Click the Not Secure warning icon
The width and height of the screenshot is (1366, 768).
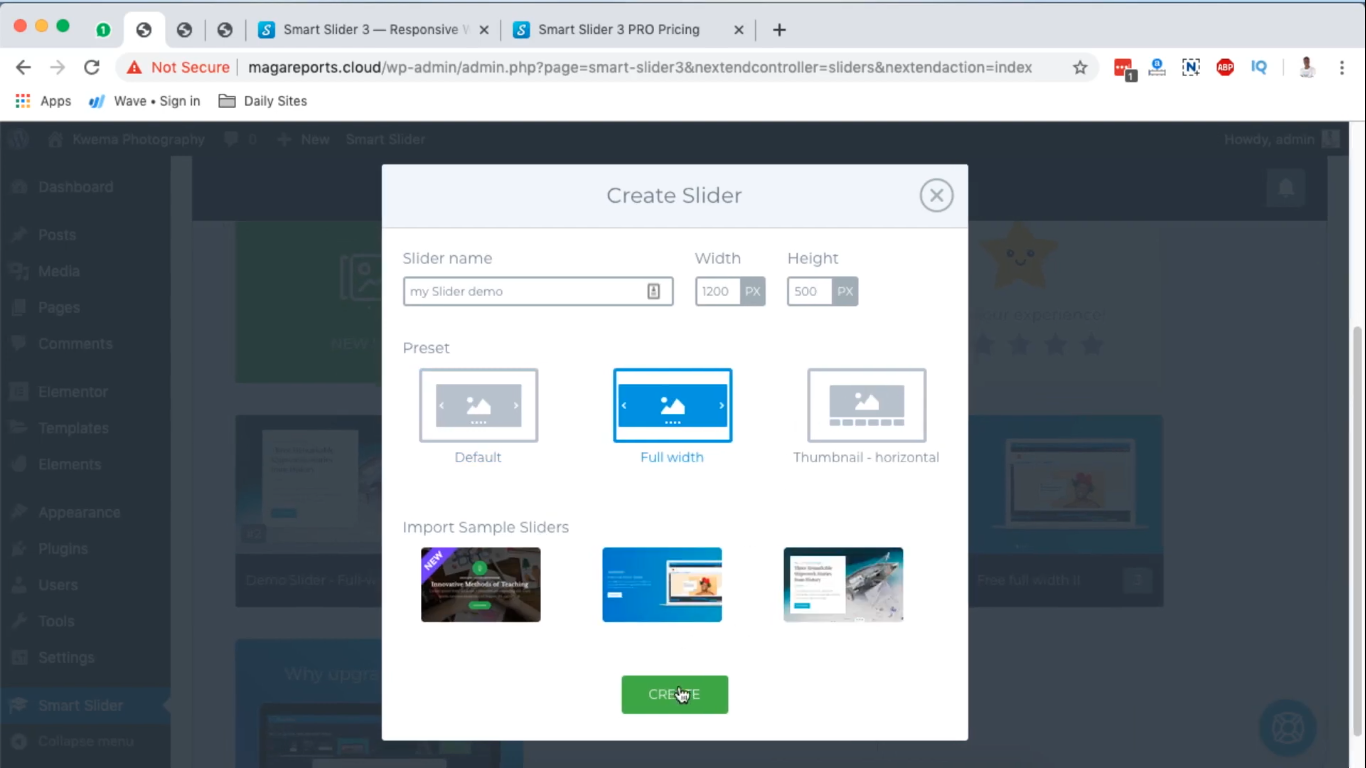[134, 67]
